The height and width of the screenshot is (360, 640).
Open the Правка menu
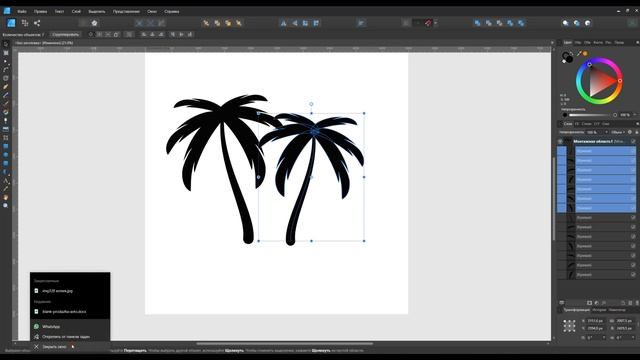point(40,11)
